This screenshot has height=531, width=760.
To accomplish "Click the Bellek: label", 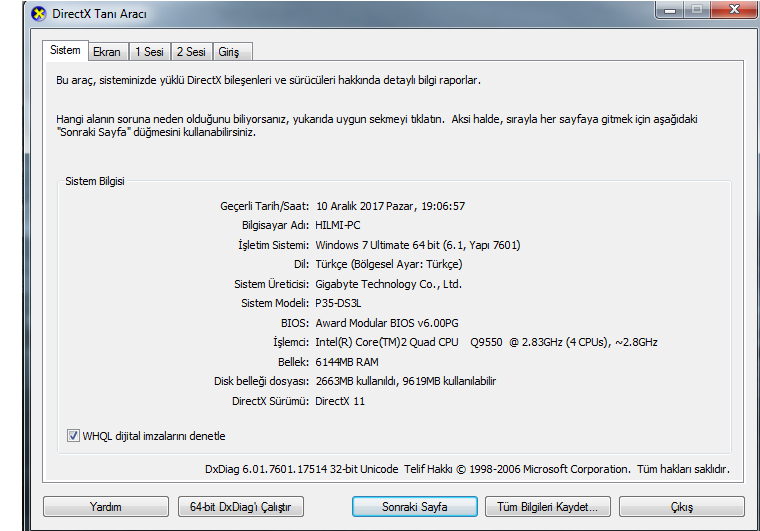I will tap(293, 362).
